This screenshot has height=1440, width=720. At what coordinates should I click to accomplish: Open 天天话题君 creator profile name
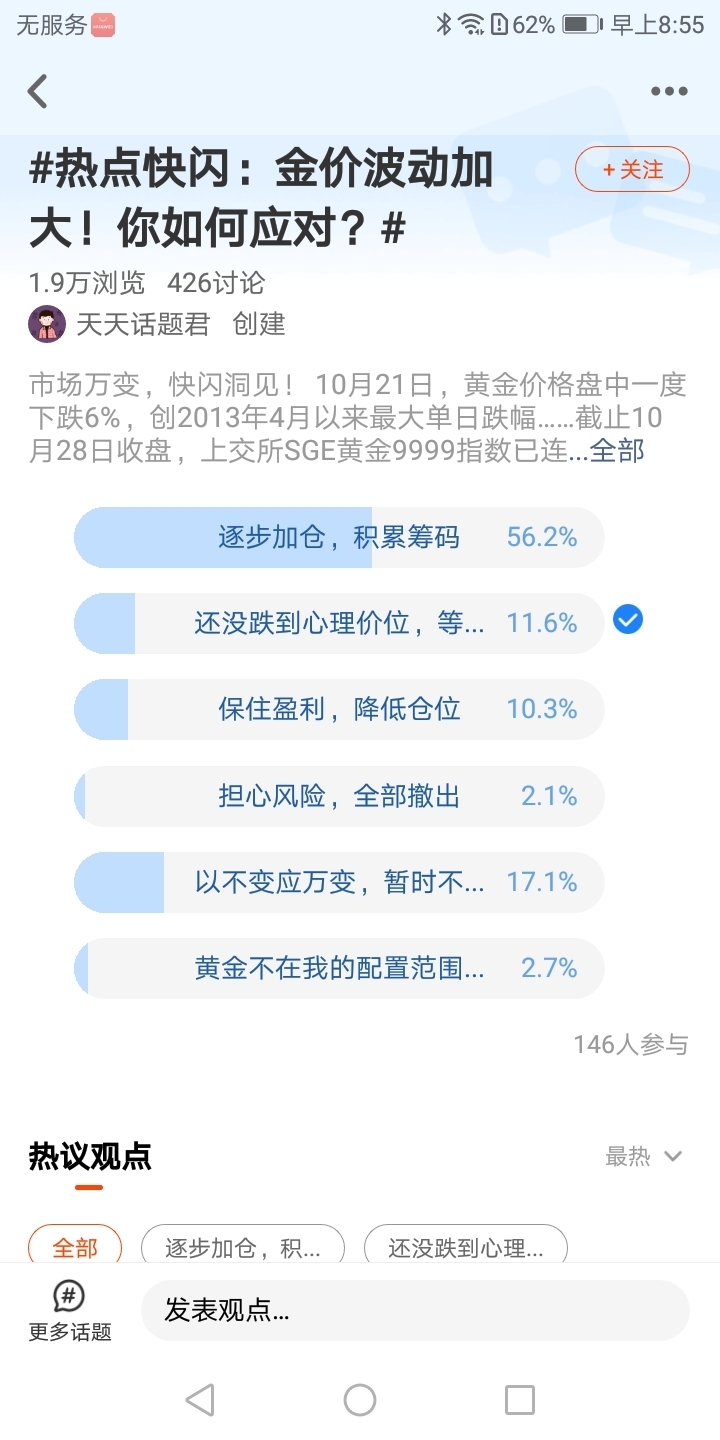(x=143, y=324)
